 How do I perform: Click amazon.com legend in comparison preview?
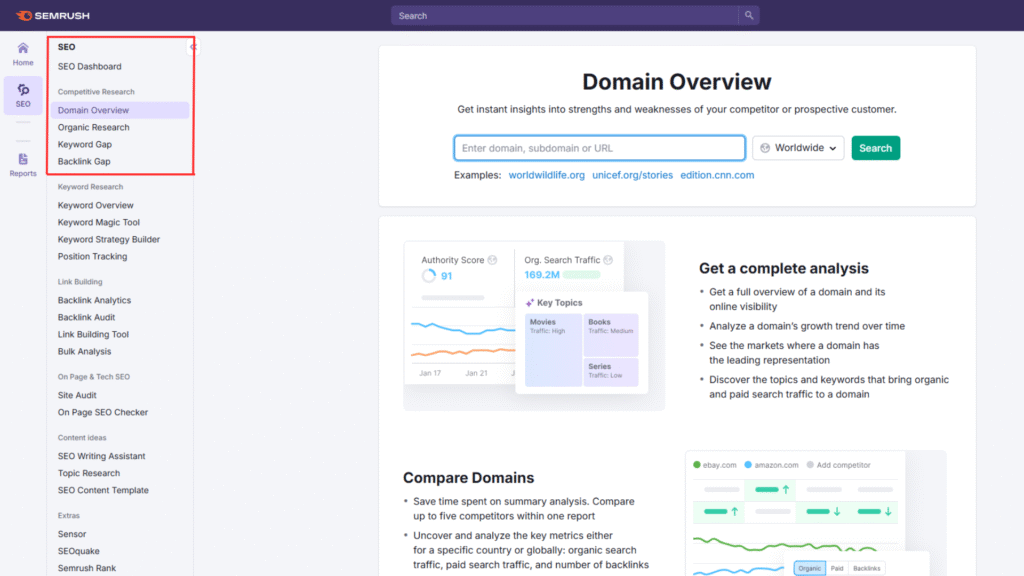771,465
